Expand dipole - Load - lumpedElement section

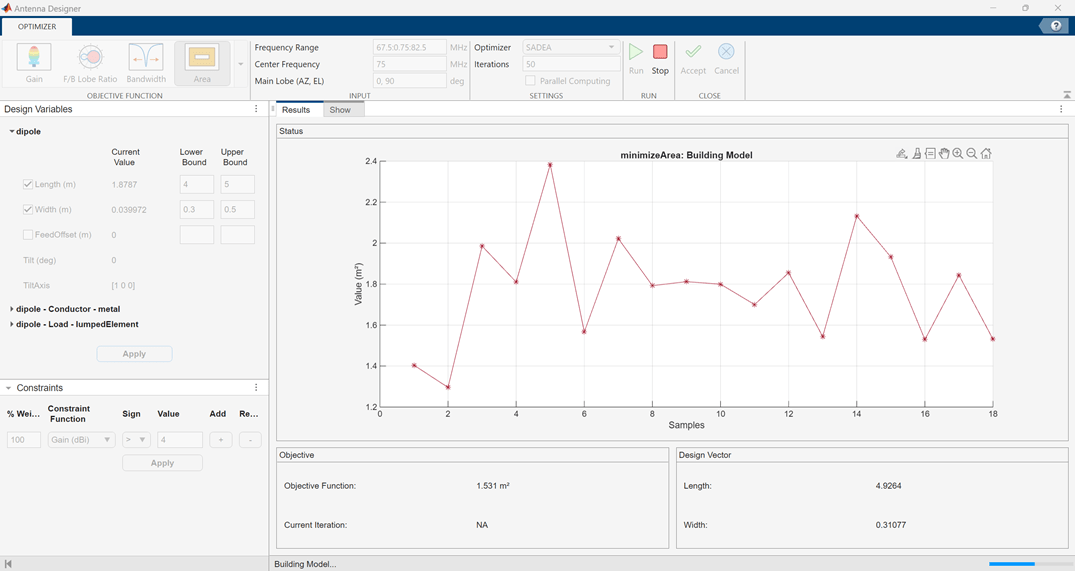tap(12, 324)
